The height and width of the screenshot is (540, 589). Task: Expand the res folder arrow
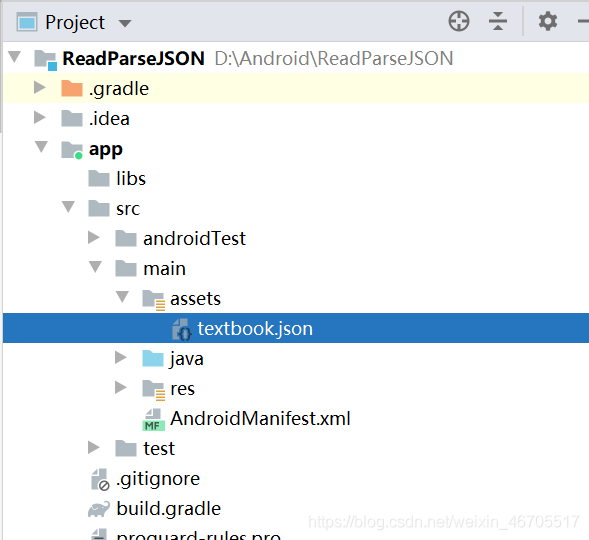pyautogui.click(x=121, y=388)
